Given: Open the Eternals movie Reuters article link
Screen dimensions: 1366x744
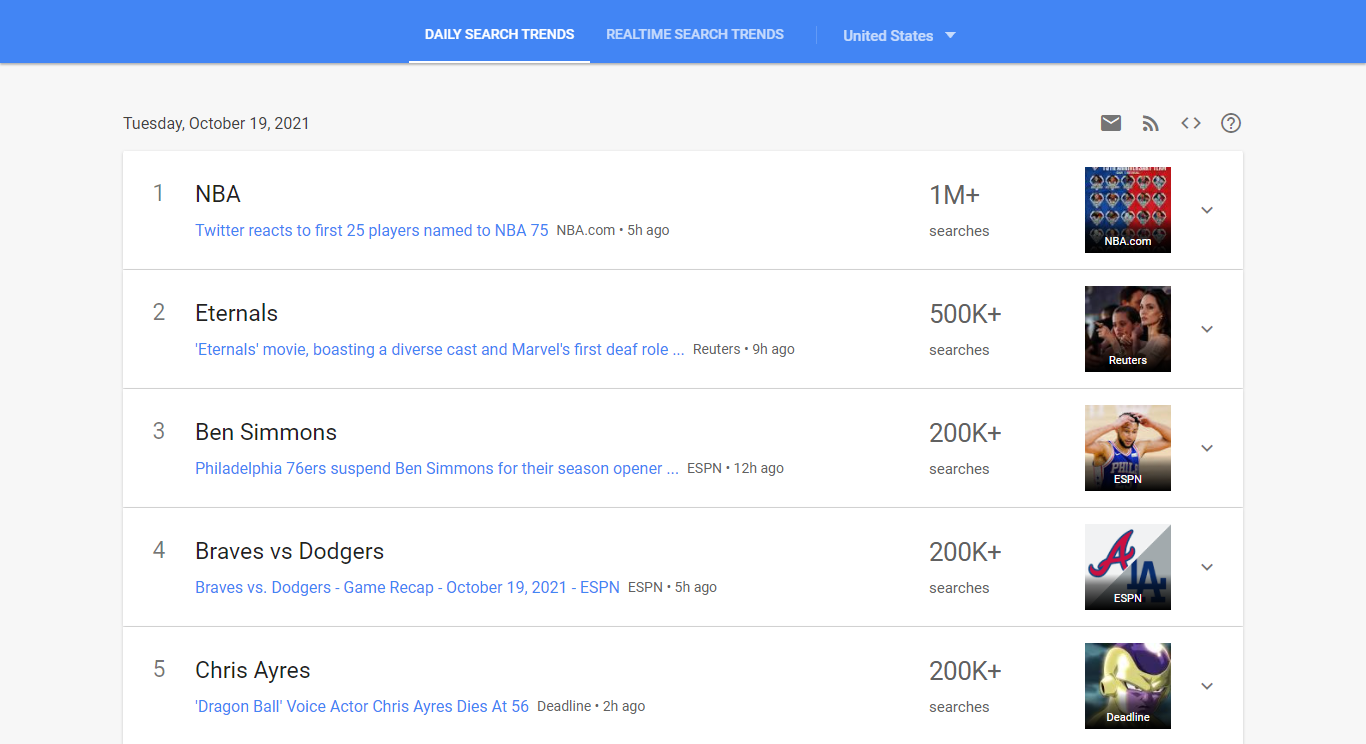Looking at the screenshot, I should click(440, 349).
